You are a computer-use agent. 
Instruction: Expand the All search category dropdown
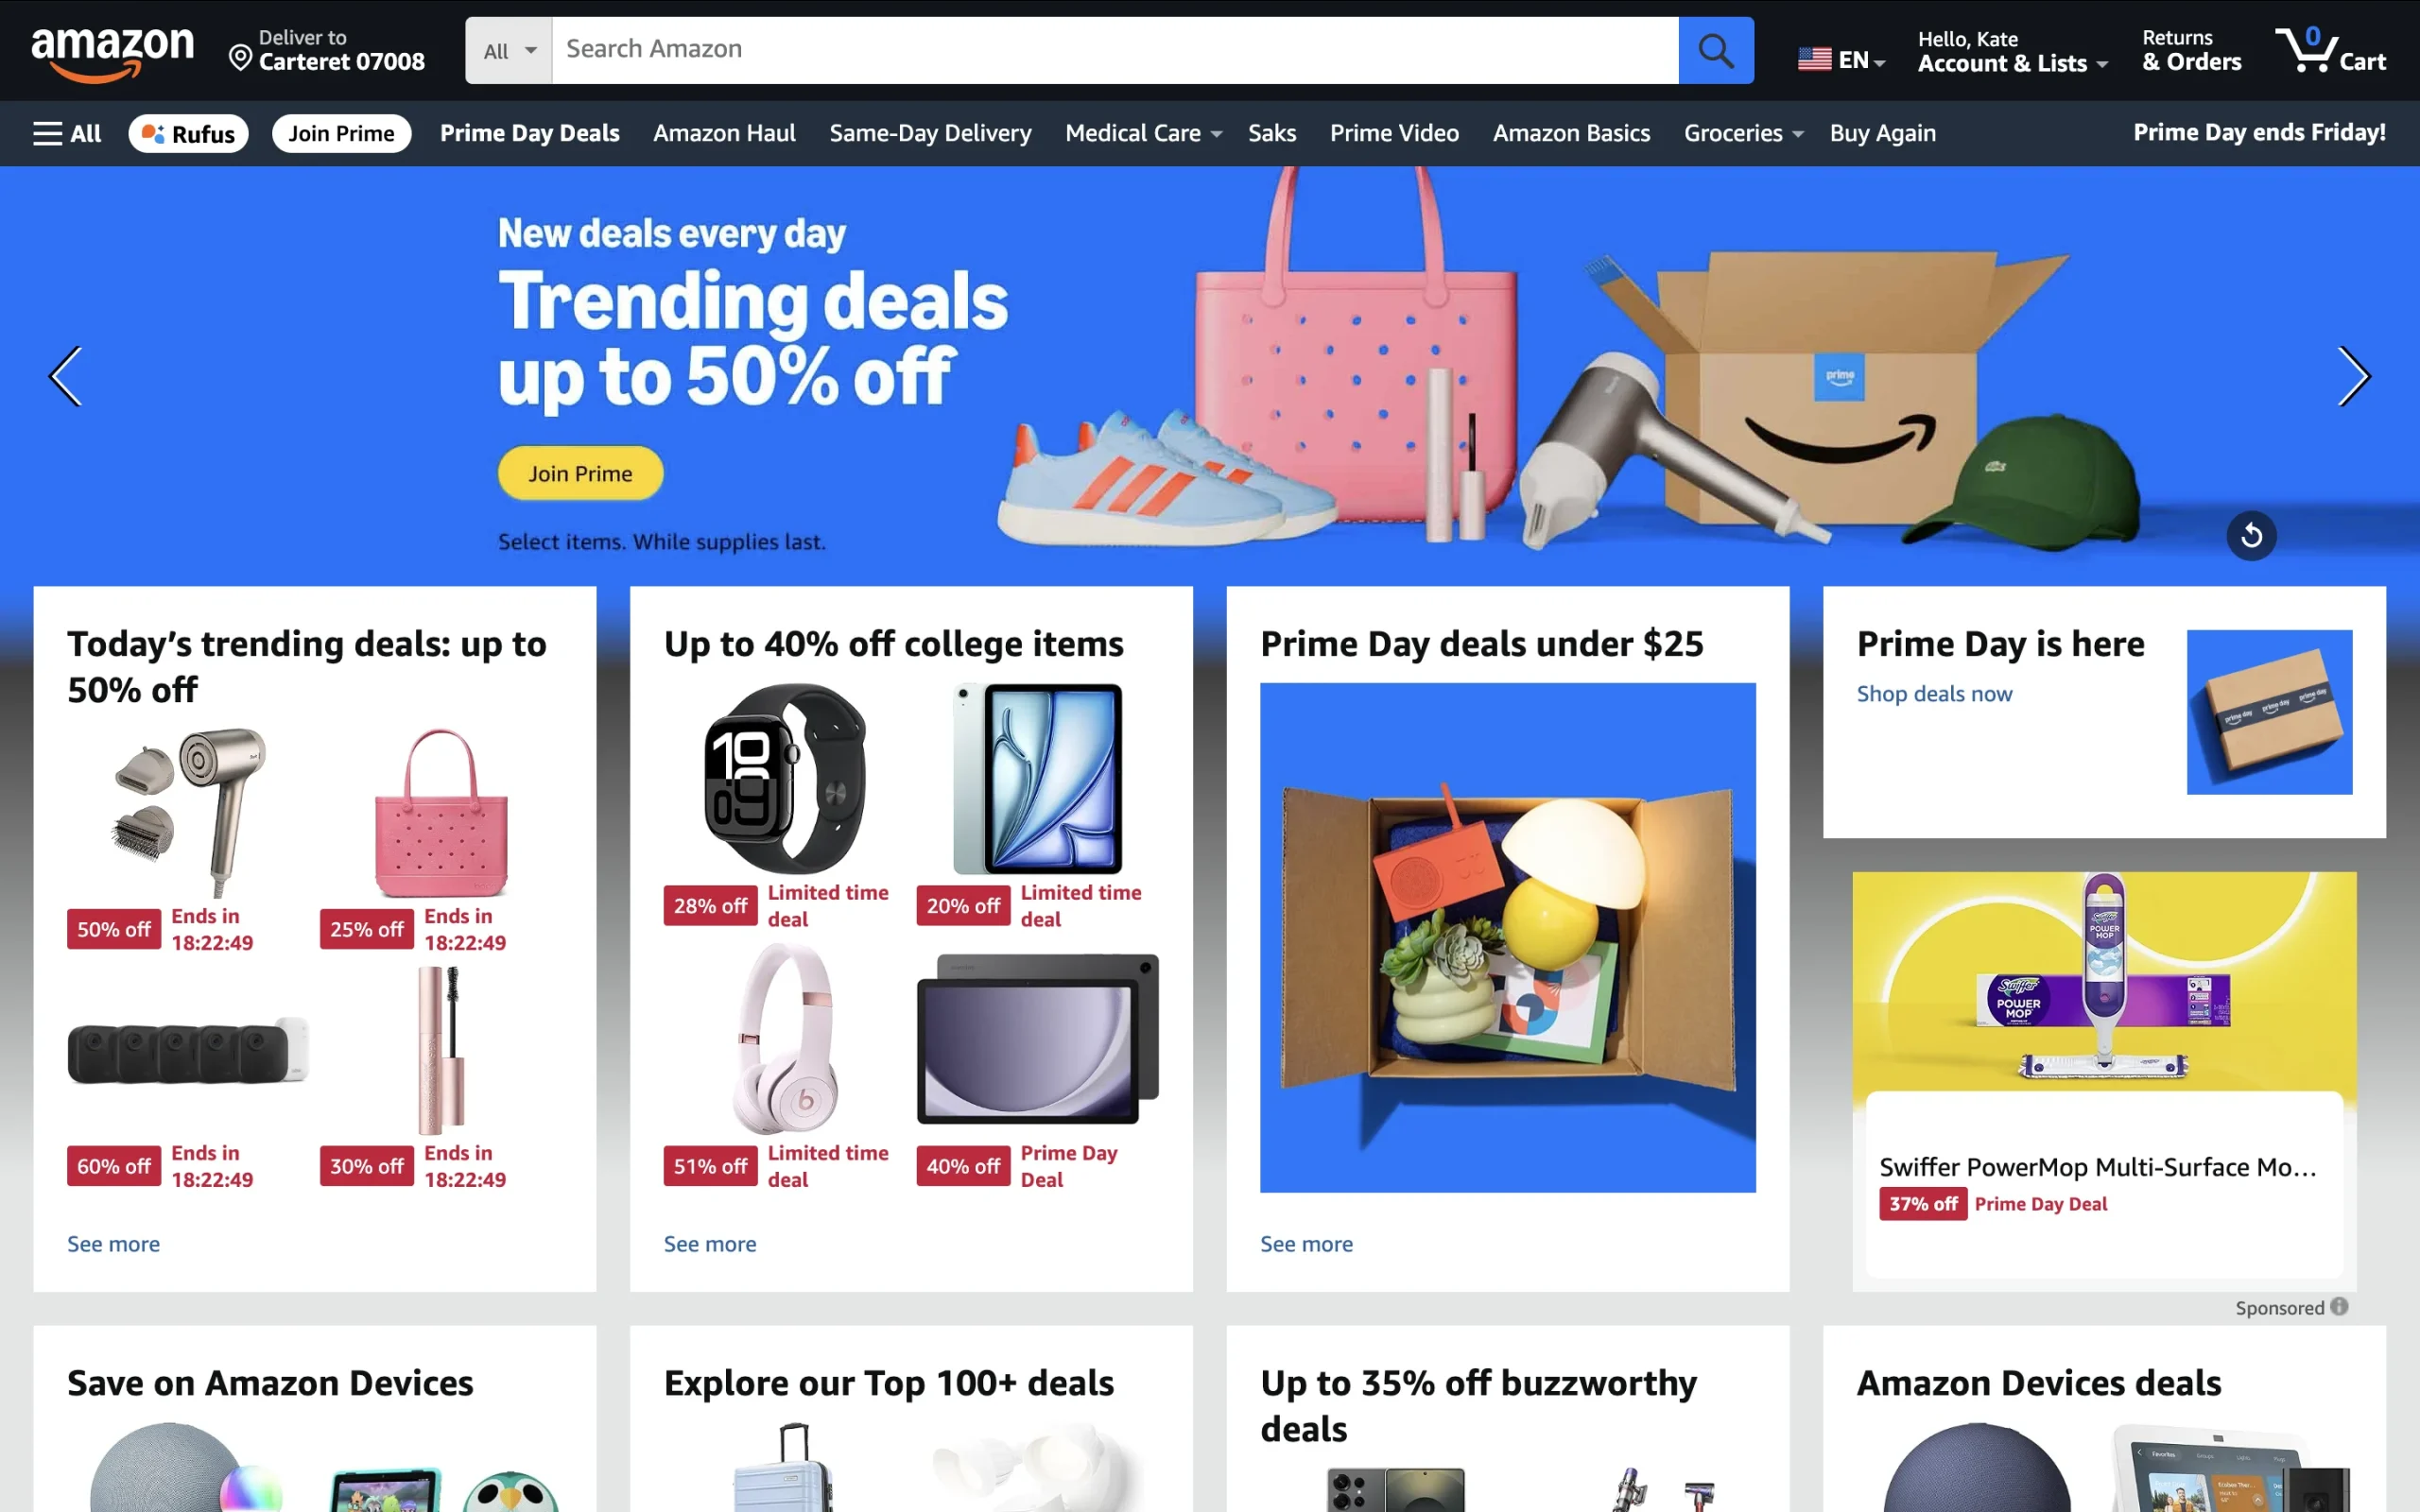(509, 50)
